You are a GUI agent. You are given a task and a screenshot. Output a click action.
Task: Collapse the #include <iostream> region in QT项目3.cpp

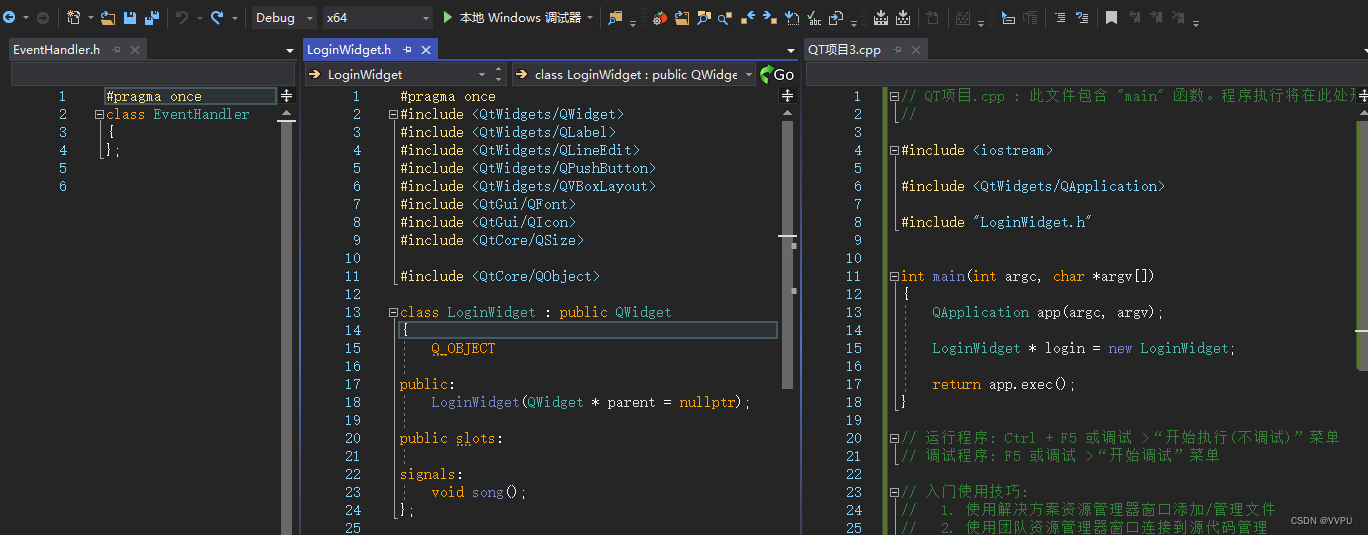[x=894, y=151]
